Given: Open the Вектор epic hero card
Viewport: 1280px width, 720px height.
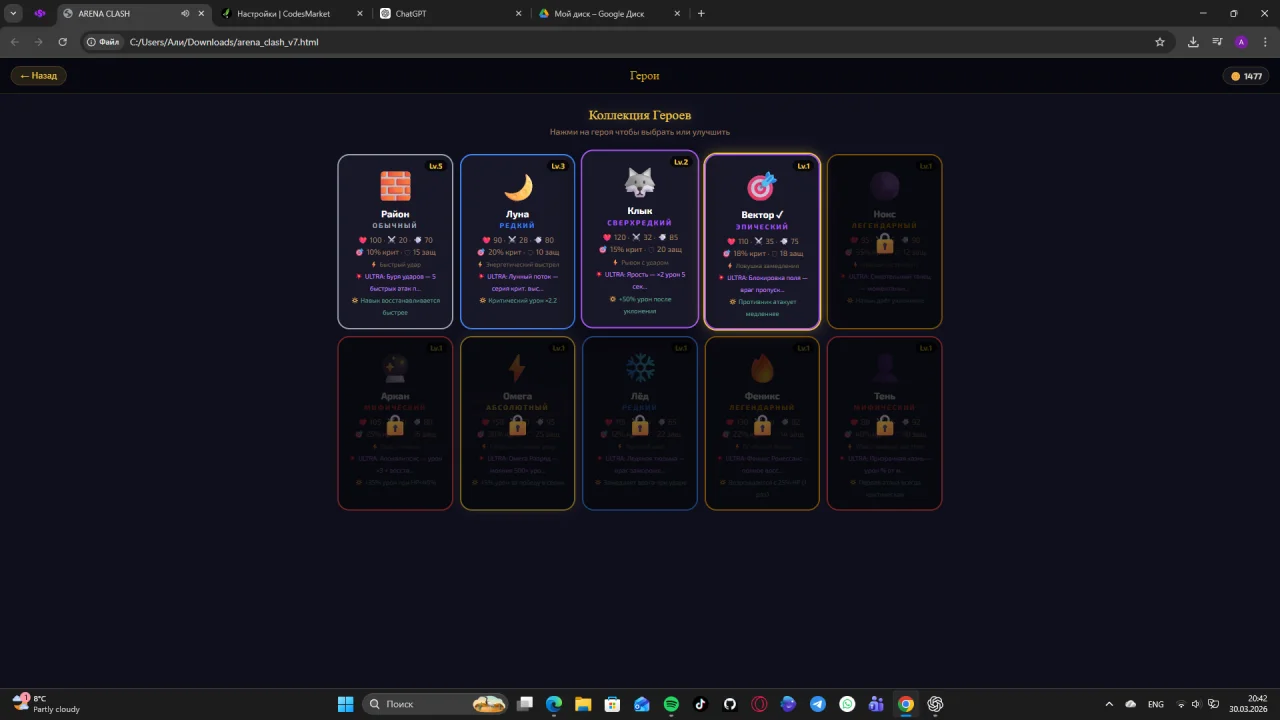Looking at the screenshot, I should click(762, 241).
